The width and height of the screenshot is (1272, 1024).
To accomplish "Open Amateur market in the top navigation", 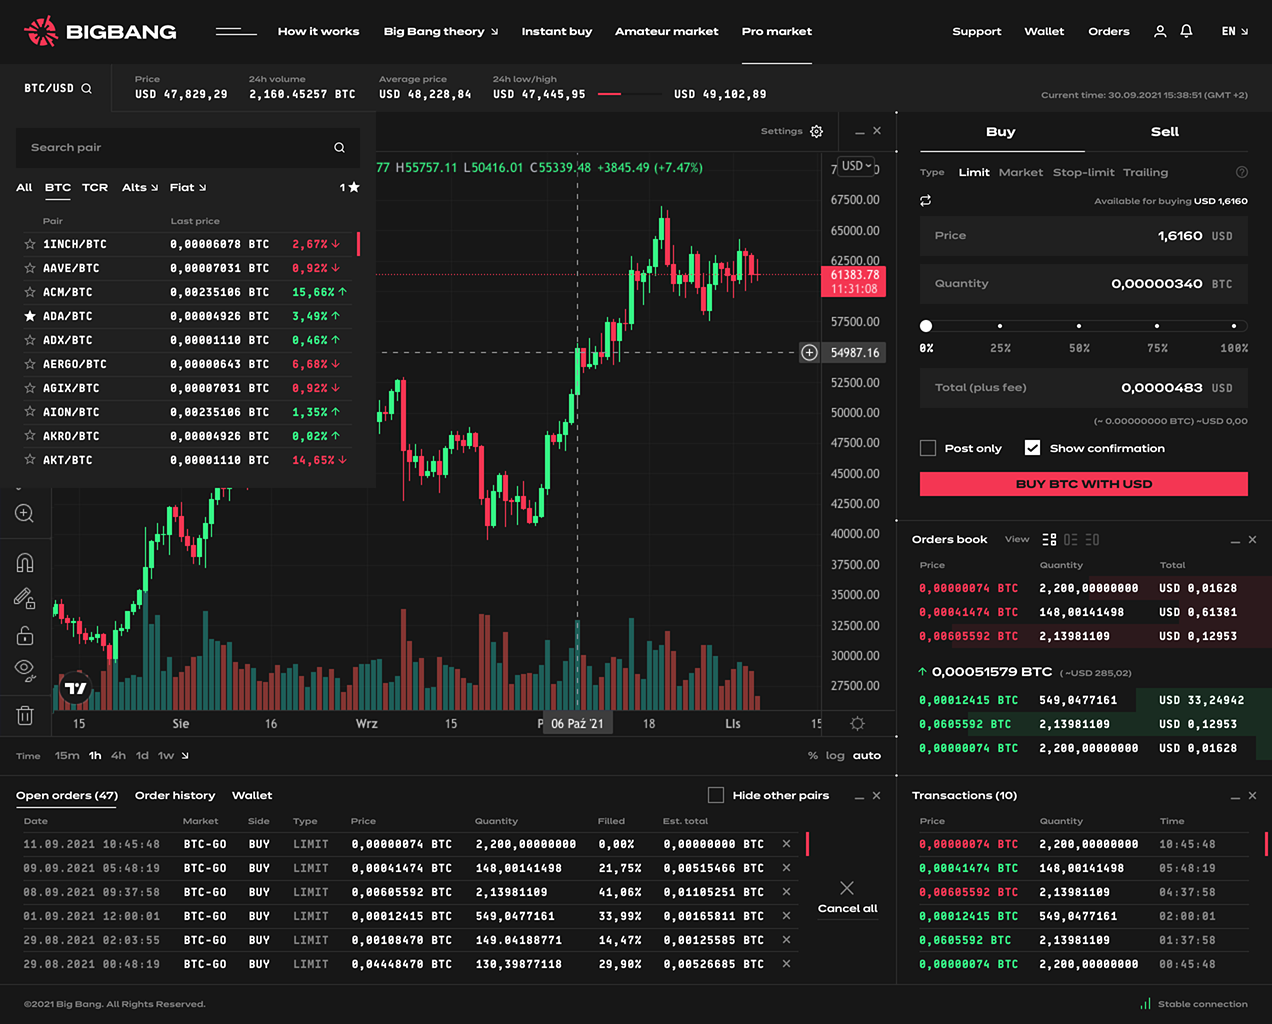I will 667,31.
